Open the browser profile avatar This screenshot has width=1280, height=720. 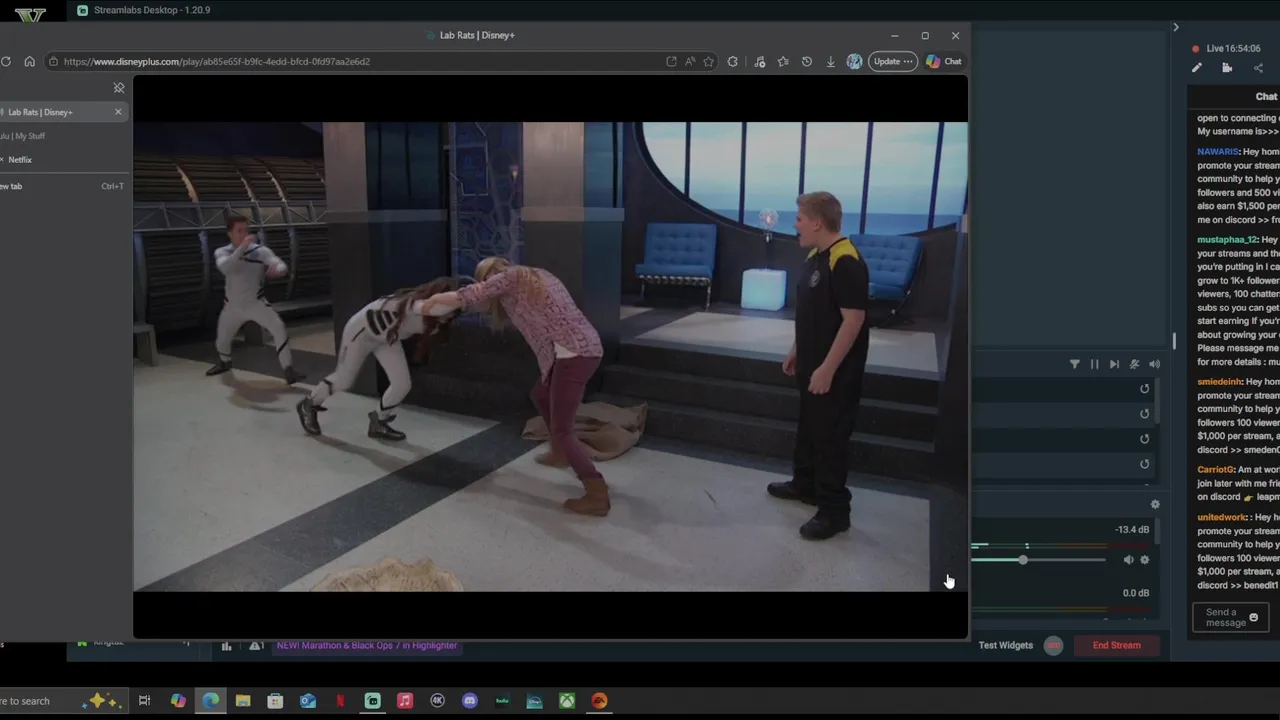pyautogui.click(x=854, y=61)
